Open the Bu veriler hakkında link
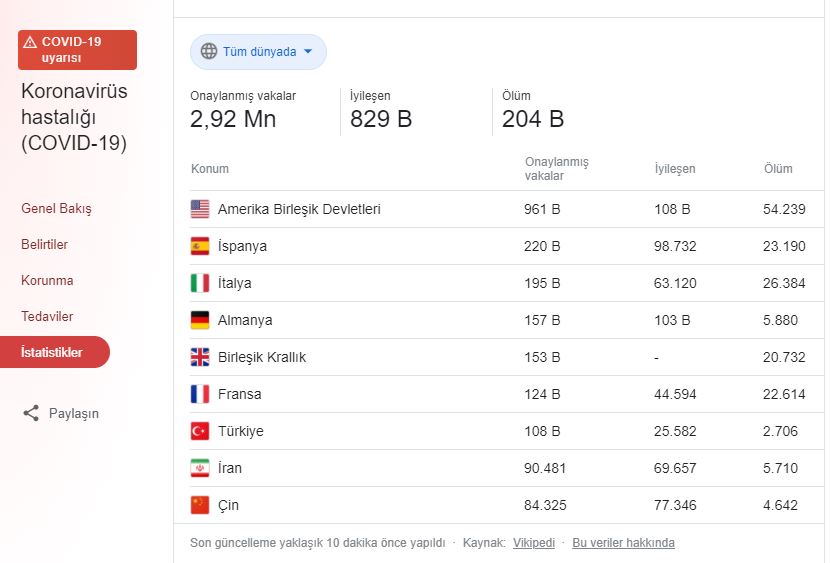This screenshot has width=830, height=563. (623, 543)
